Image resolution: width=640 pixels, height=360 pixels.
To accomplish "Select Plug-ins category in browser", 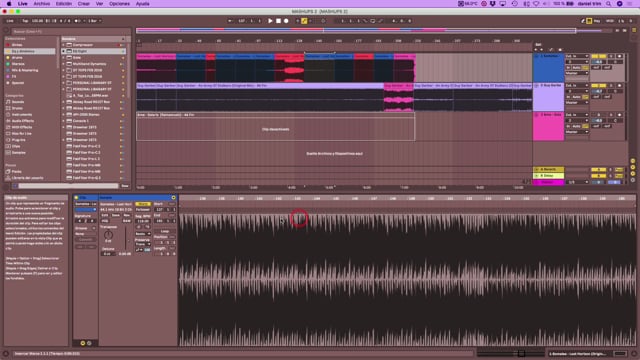I will pos(18,140).
